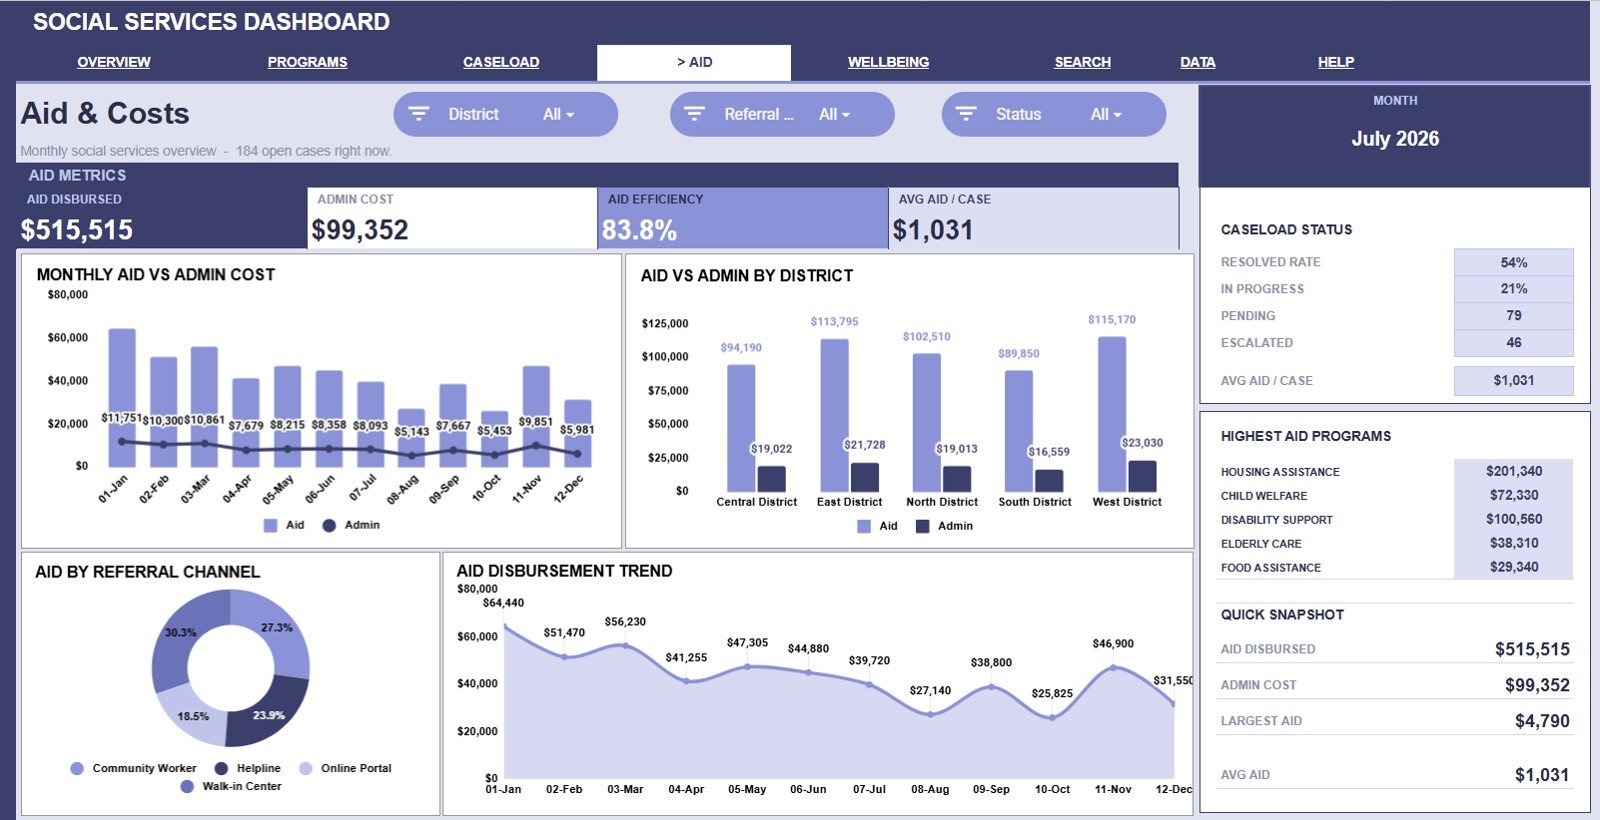Select the 18.5% donut segment
Image resolution: width=1600 pixels, height=820 pixels.
tap(192, 717)
